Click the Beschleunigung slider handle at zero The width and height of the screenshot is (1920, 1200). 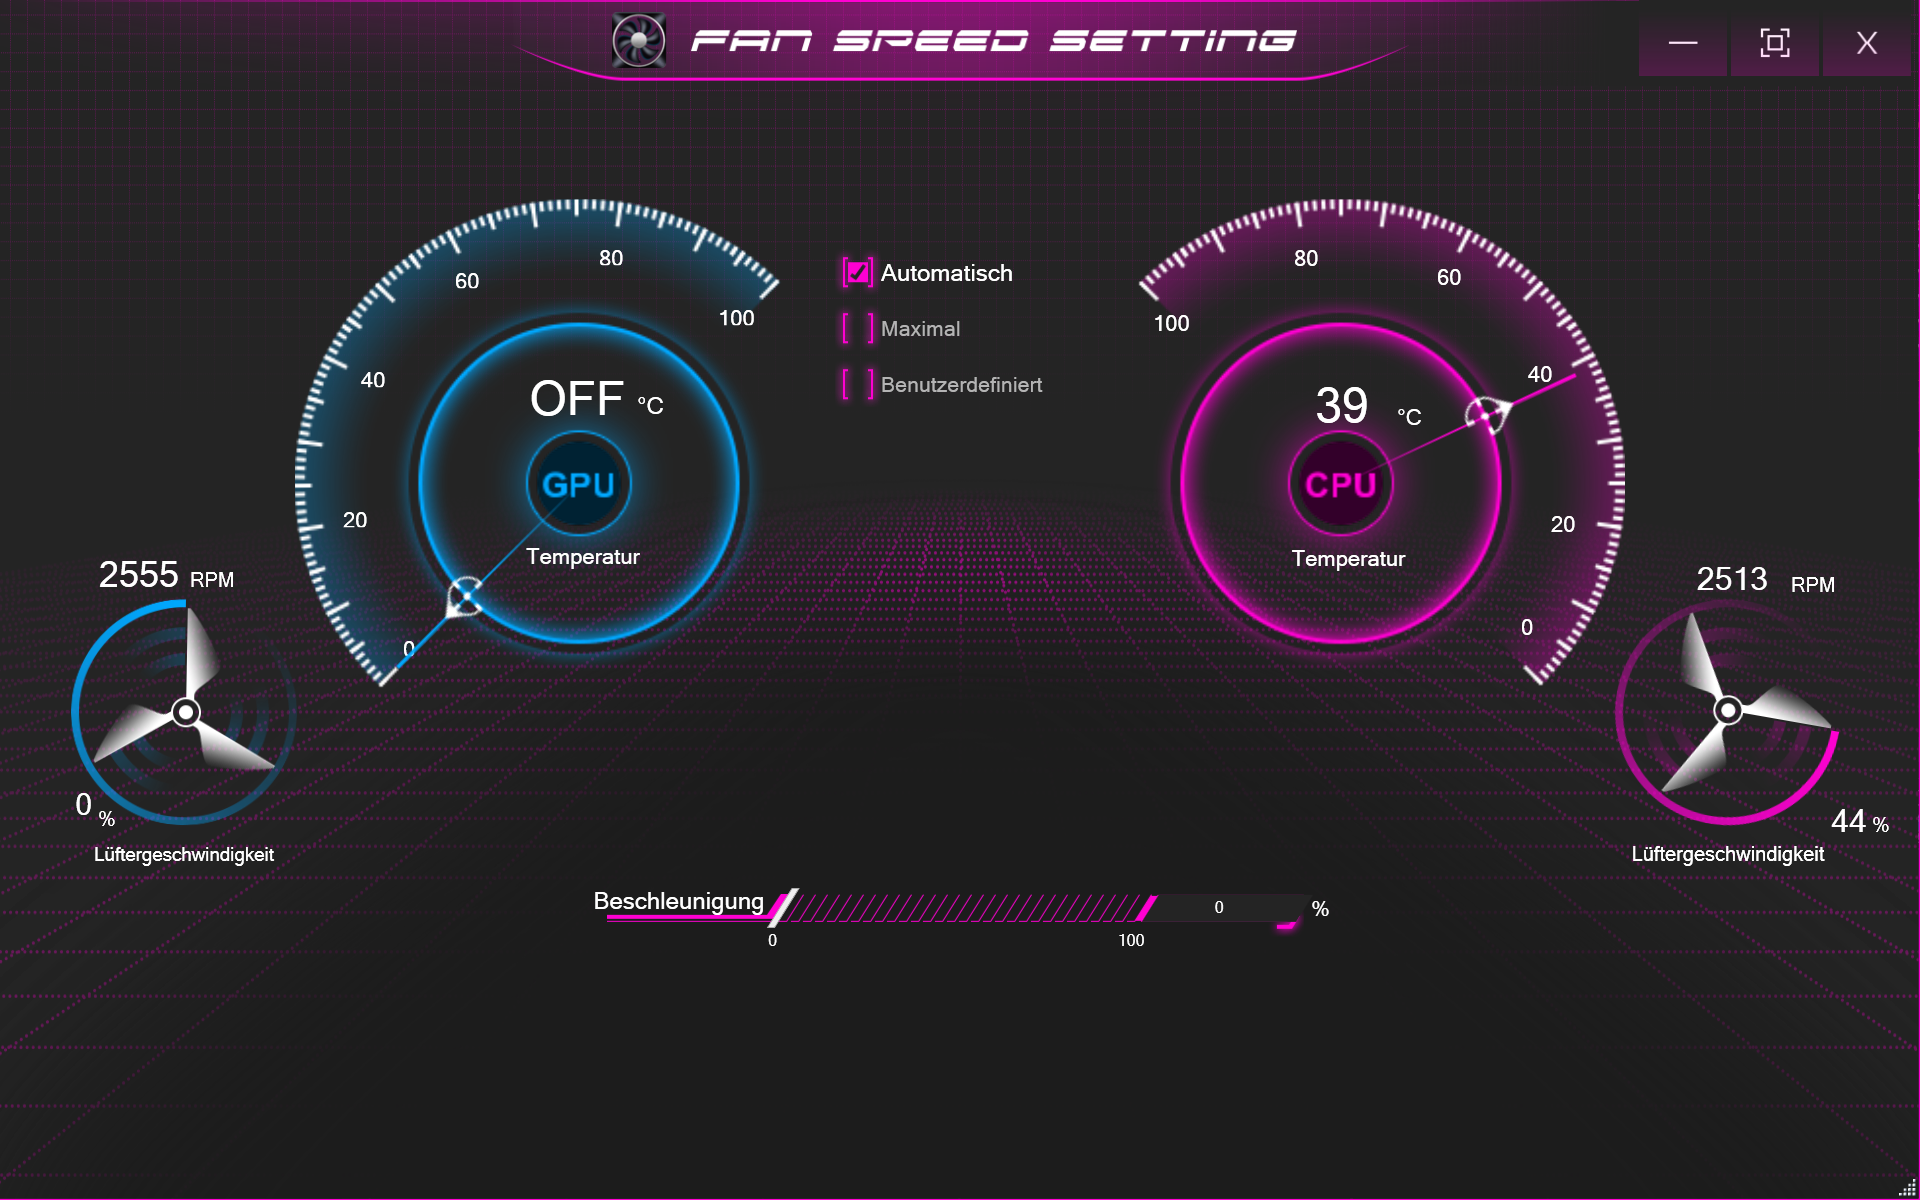[x=783, y=908]
